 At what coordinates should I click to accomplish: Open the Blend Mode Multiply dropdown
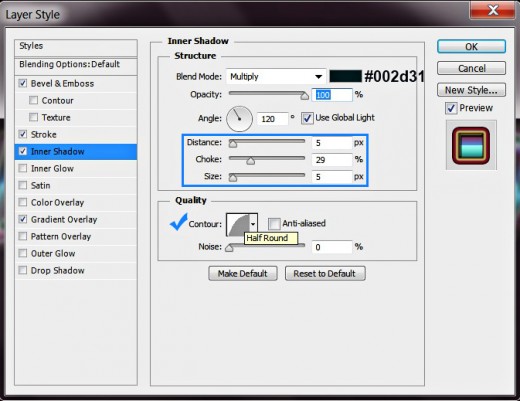point(276,77)
